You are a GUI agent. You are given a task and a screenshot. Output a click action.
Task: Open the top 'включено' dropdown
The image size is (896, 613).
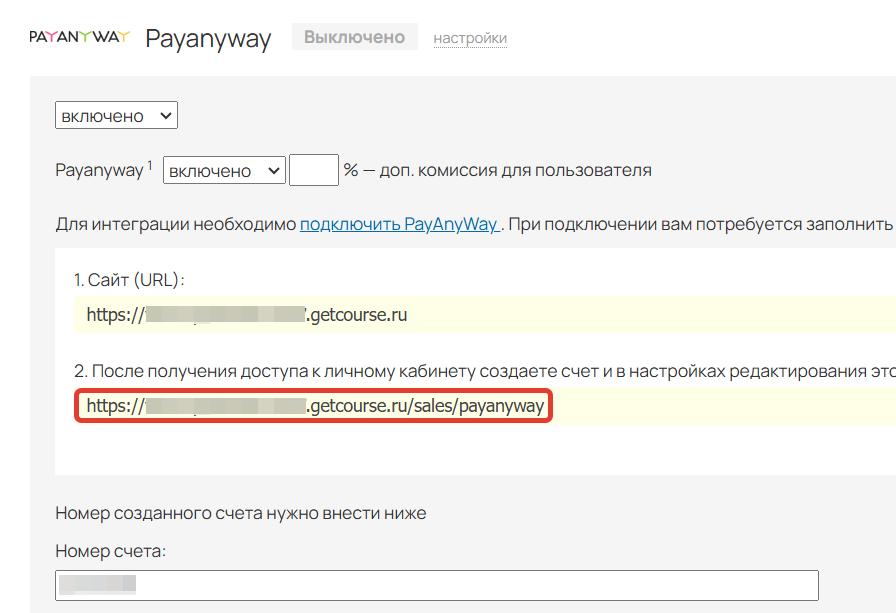click(116, 115)
